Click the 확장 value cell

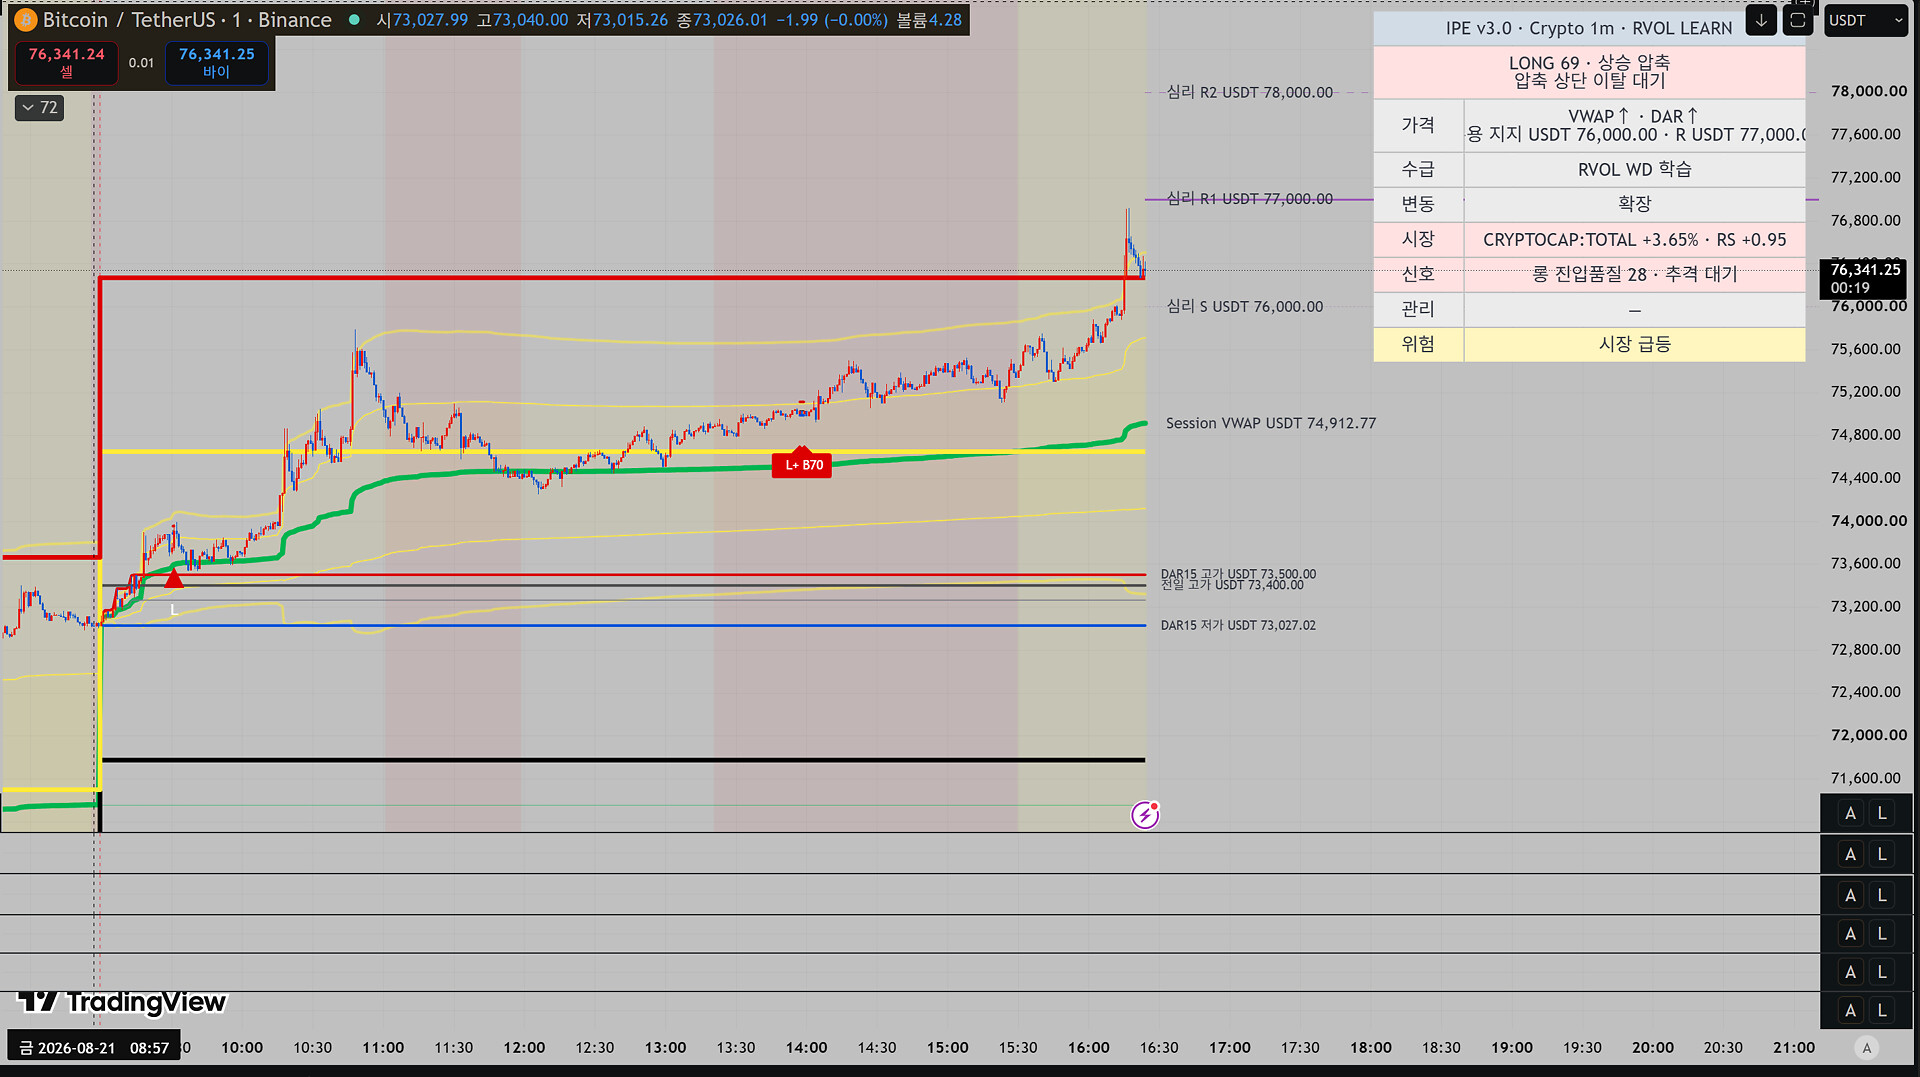[1635, 204]
